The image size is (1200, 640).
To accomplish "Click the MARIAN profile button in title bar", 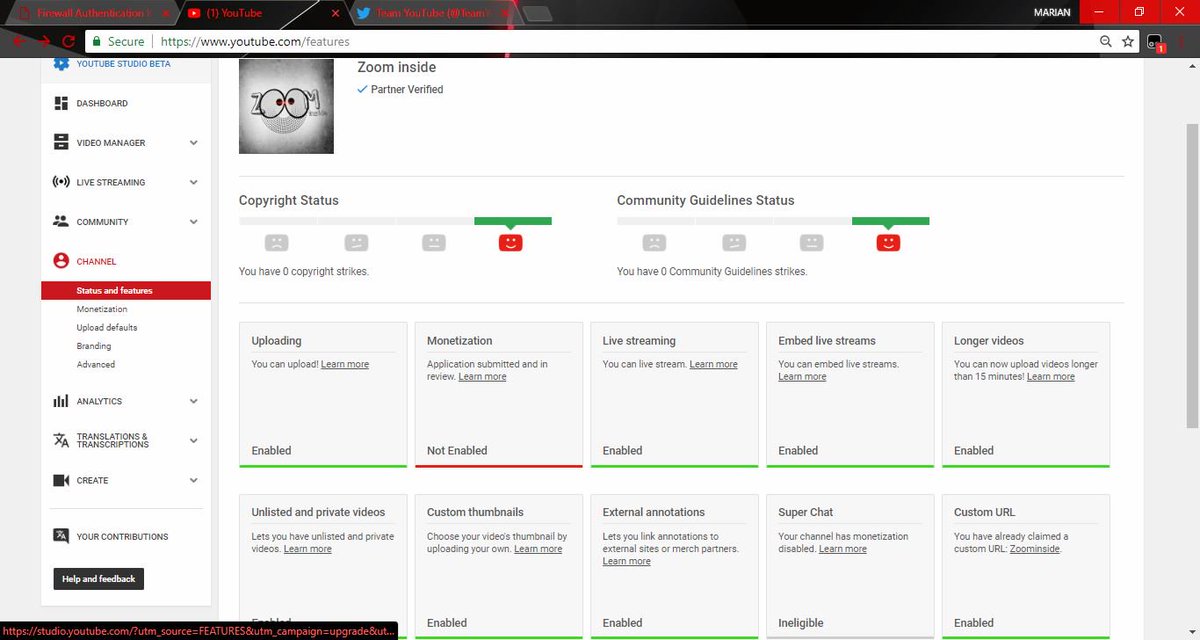I will point(1052,12).
